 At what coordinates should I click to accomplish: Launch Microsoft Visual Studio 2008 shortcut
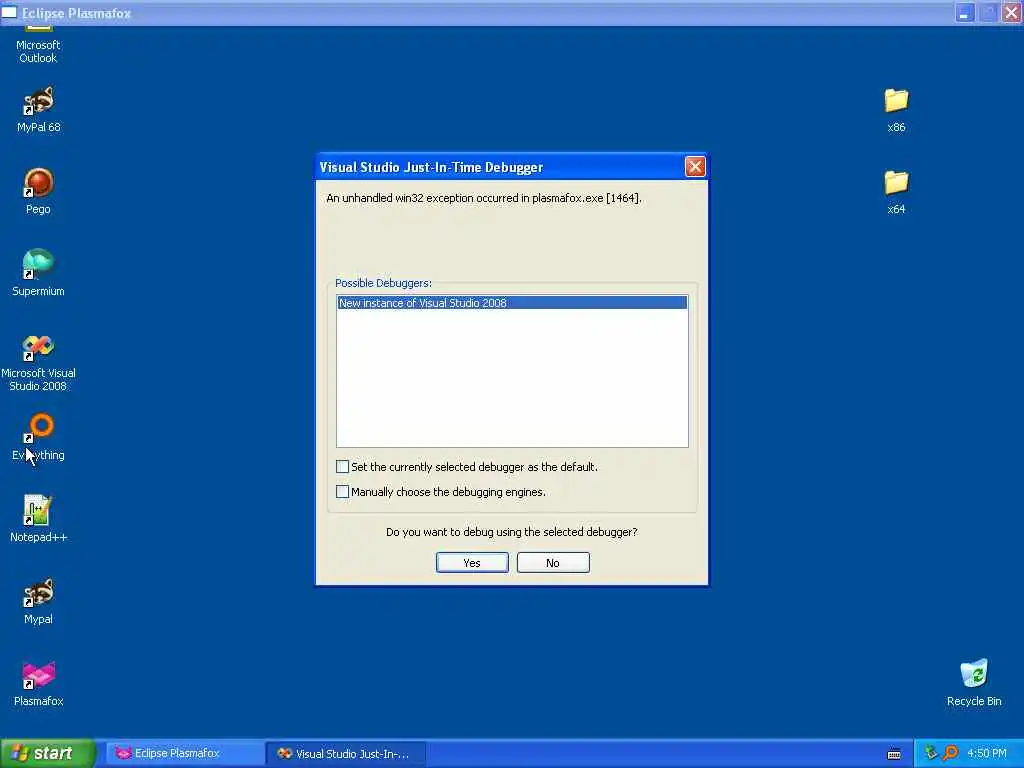[x=38, y=362]
